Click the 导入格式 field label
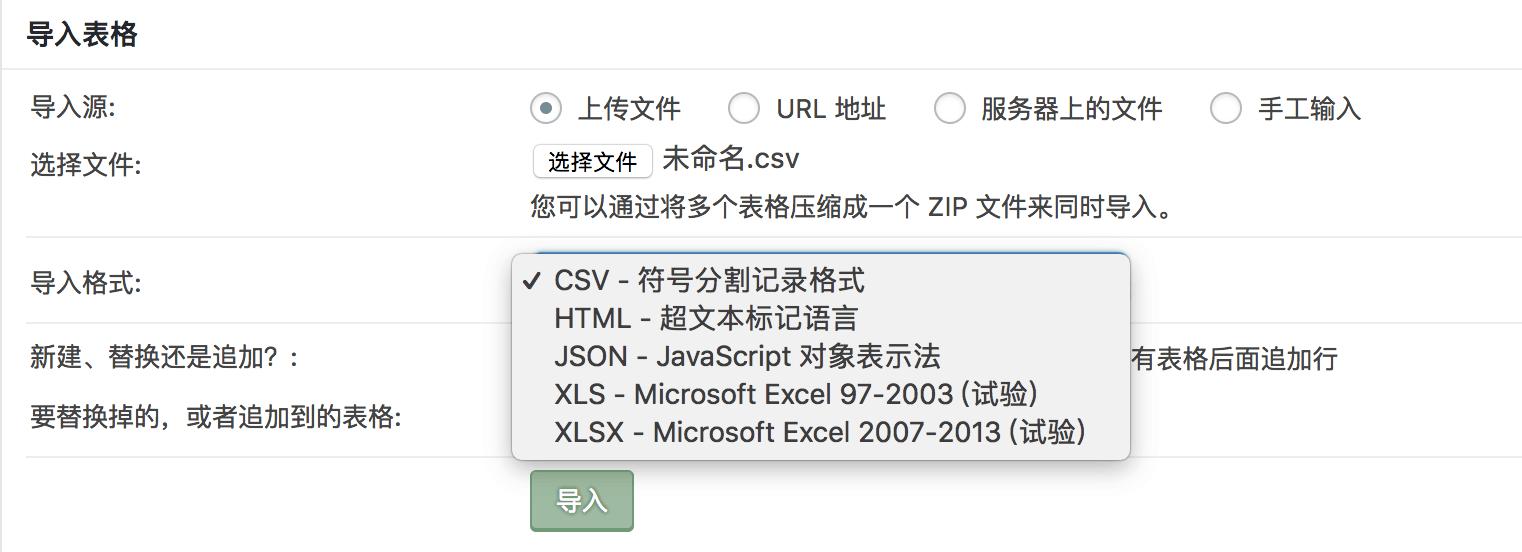Viewport: 1522px width, 552px height. point(86,283)
